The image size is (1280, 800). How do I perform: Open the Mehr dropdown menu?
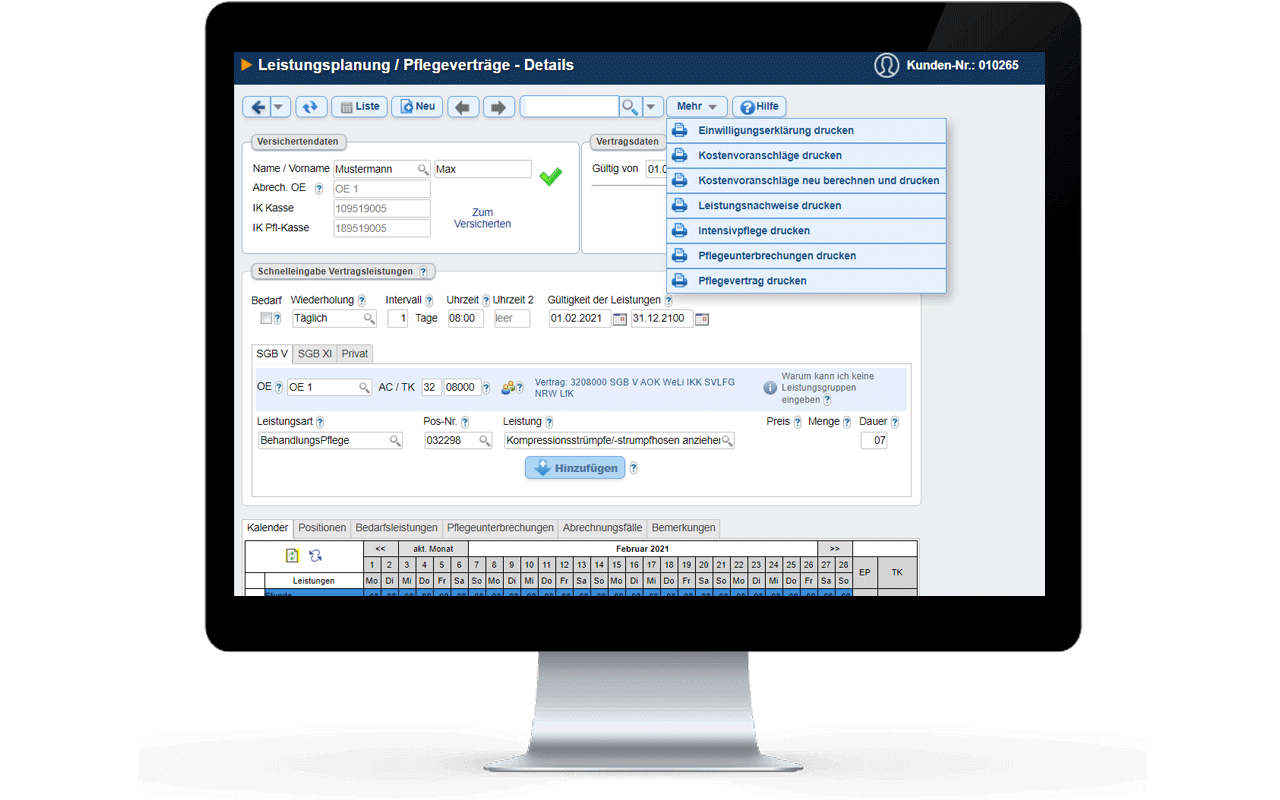click(696, 107)
